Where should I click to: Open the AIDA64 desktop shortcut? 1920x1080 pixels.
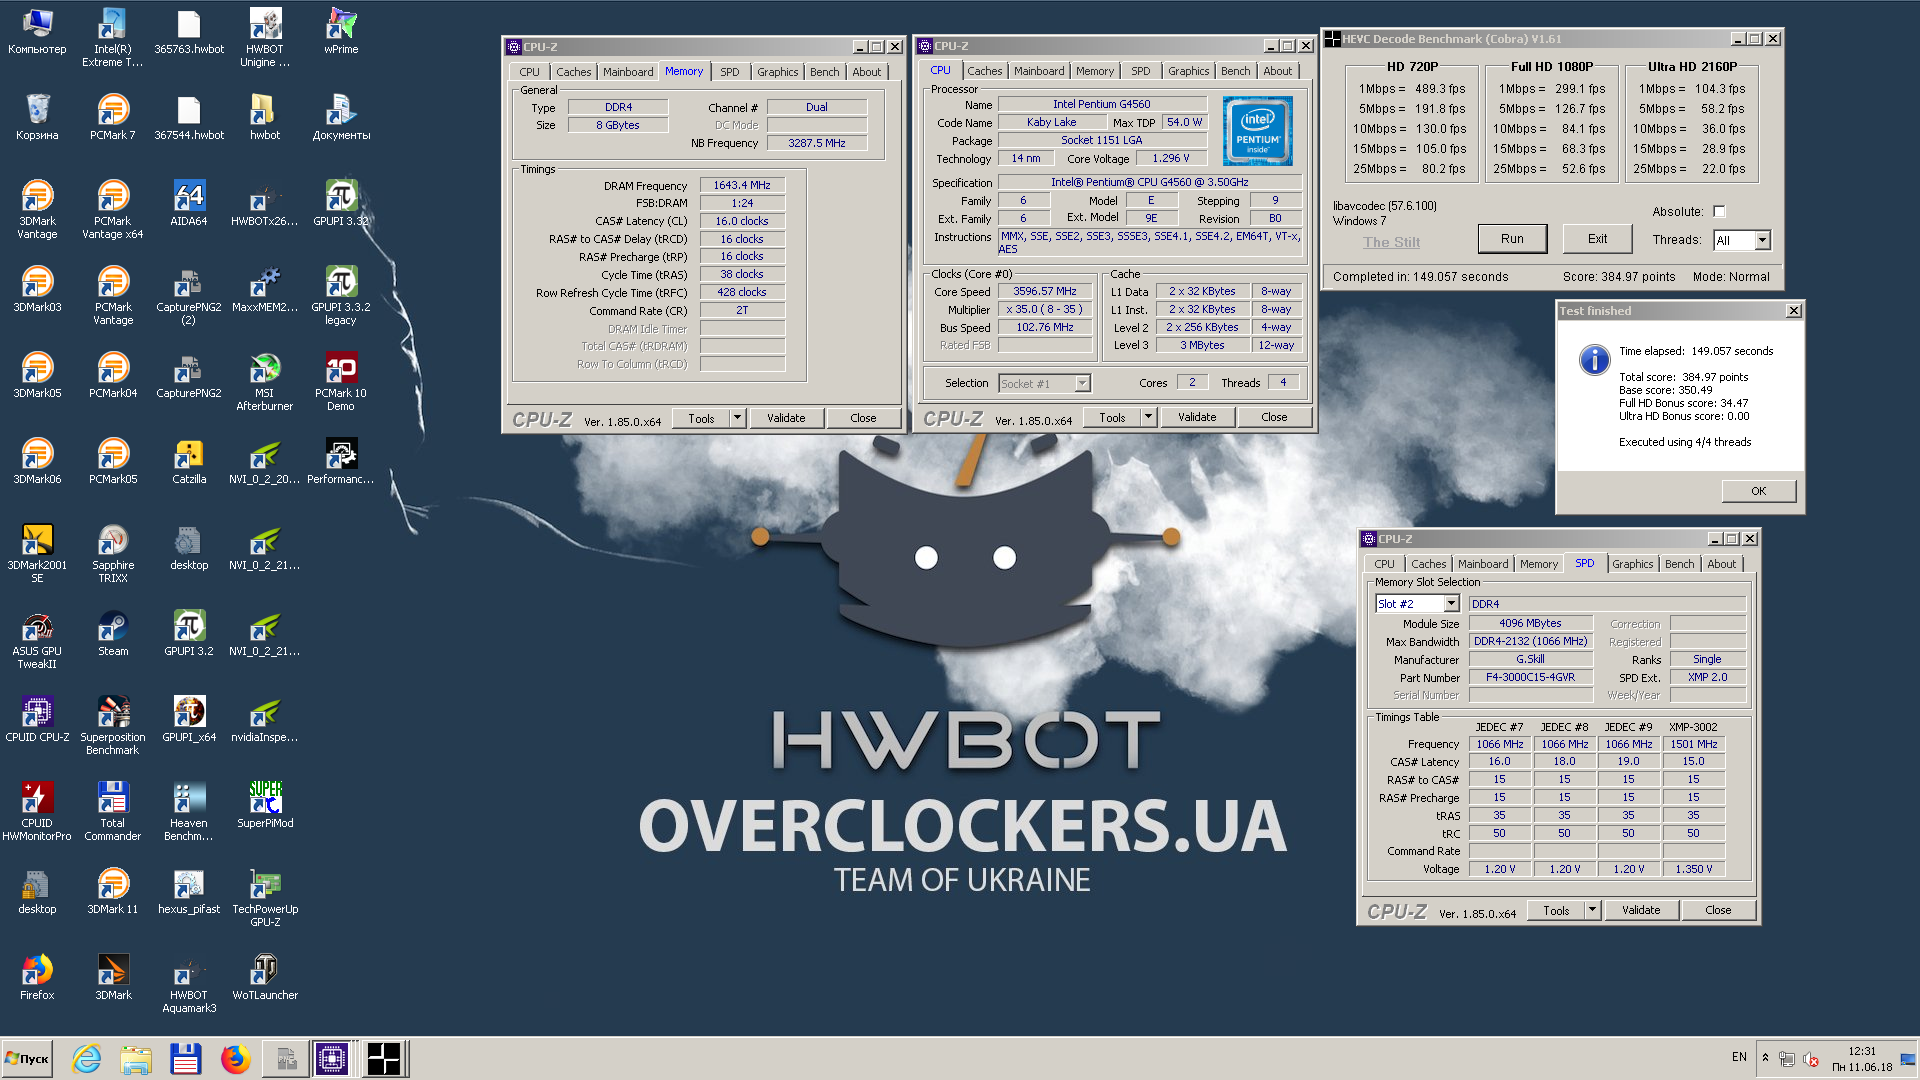click(x=189, y=203)
